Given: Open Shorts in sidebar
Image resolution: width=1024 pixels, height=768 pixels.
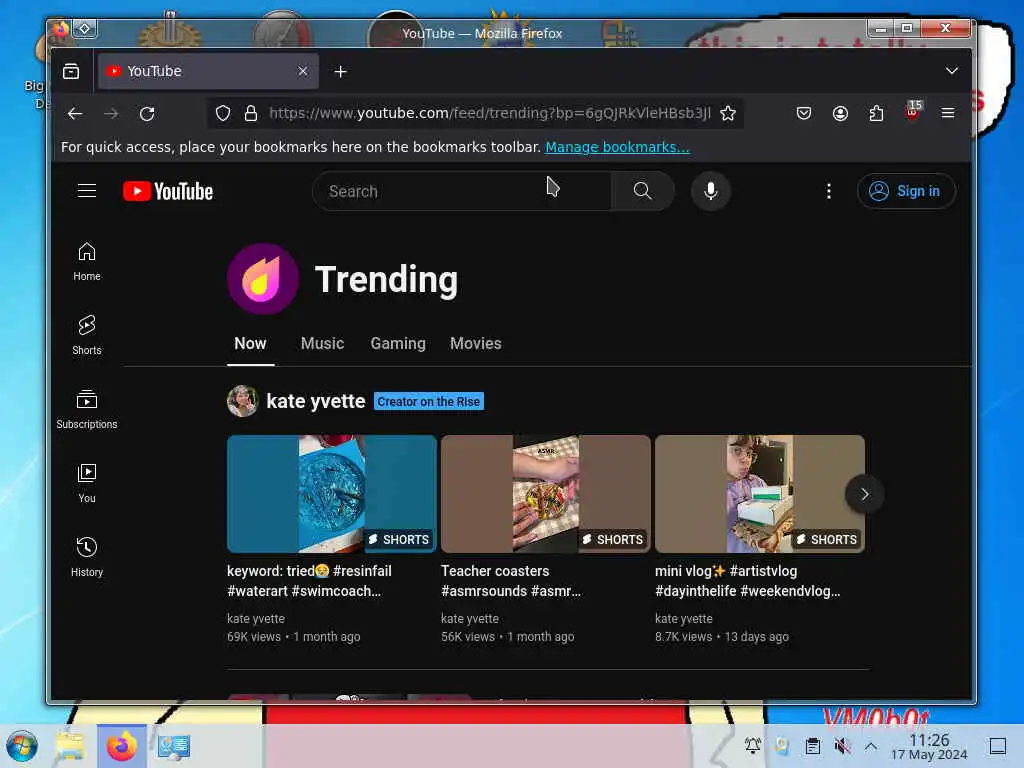Looking at the screenshot, I should click(x=87, y=335).
